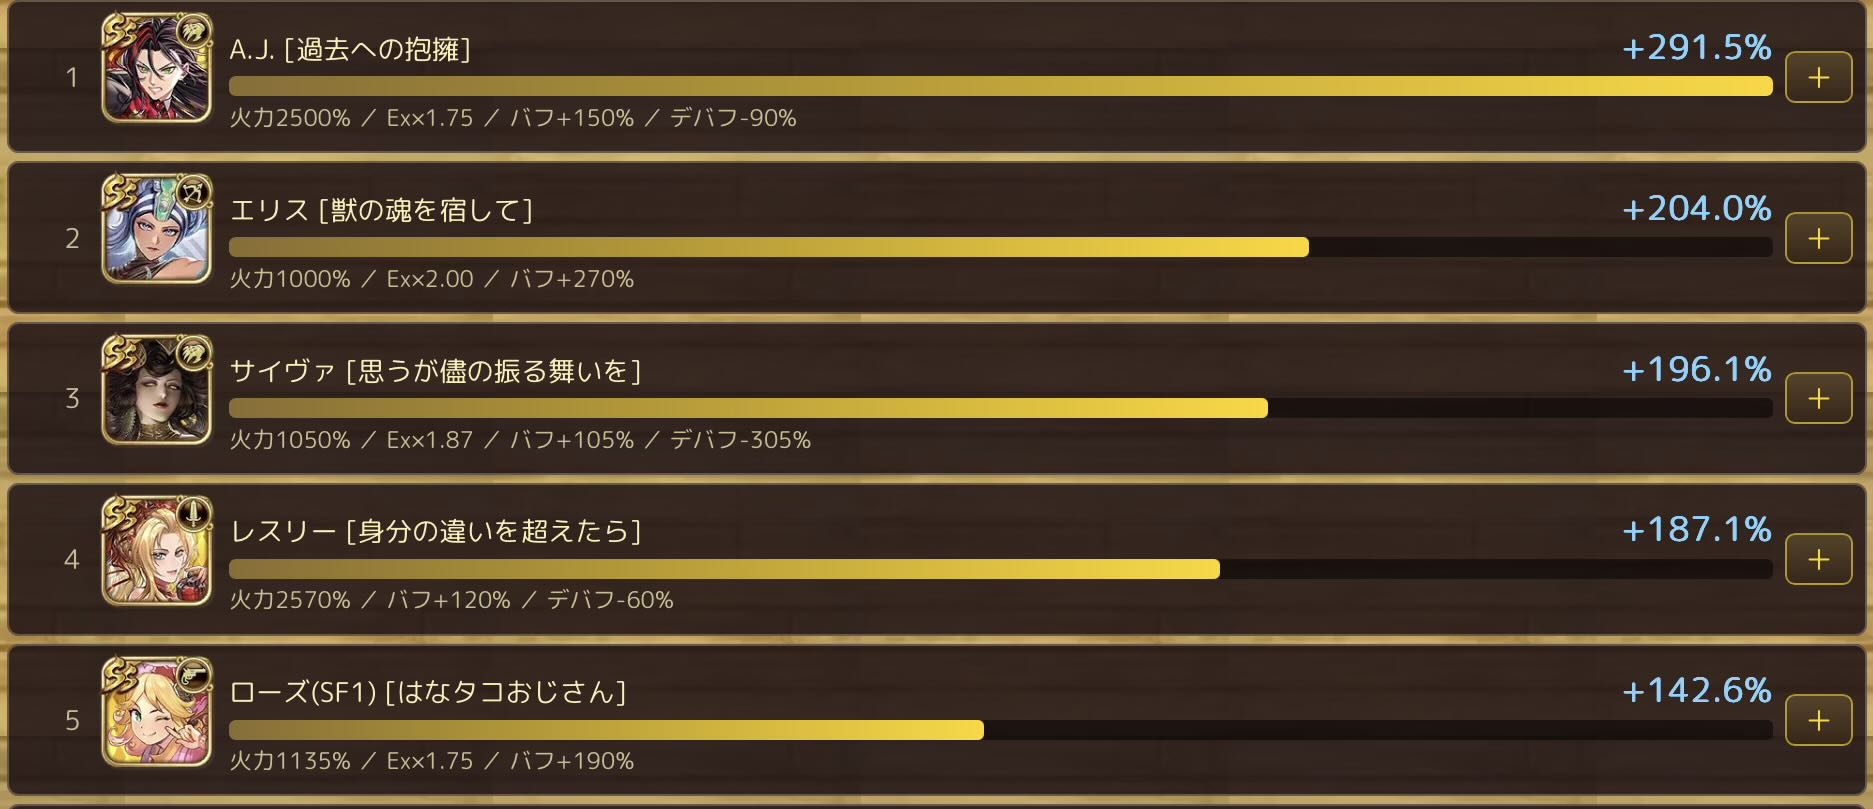
Task: Click the +204.0% percentage value
Action: 1696,208
